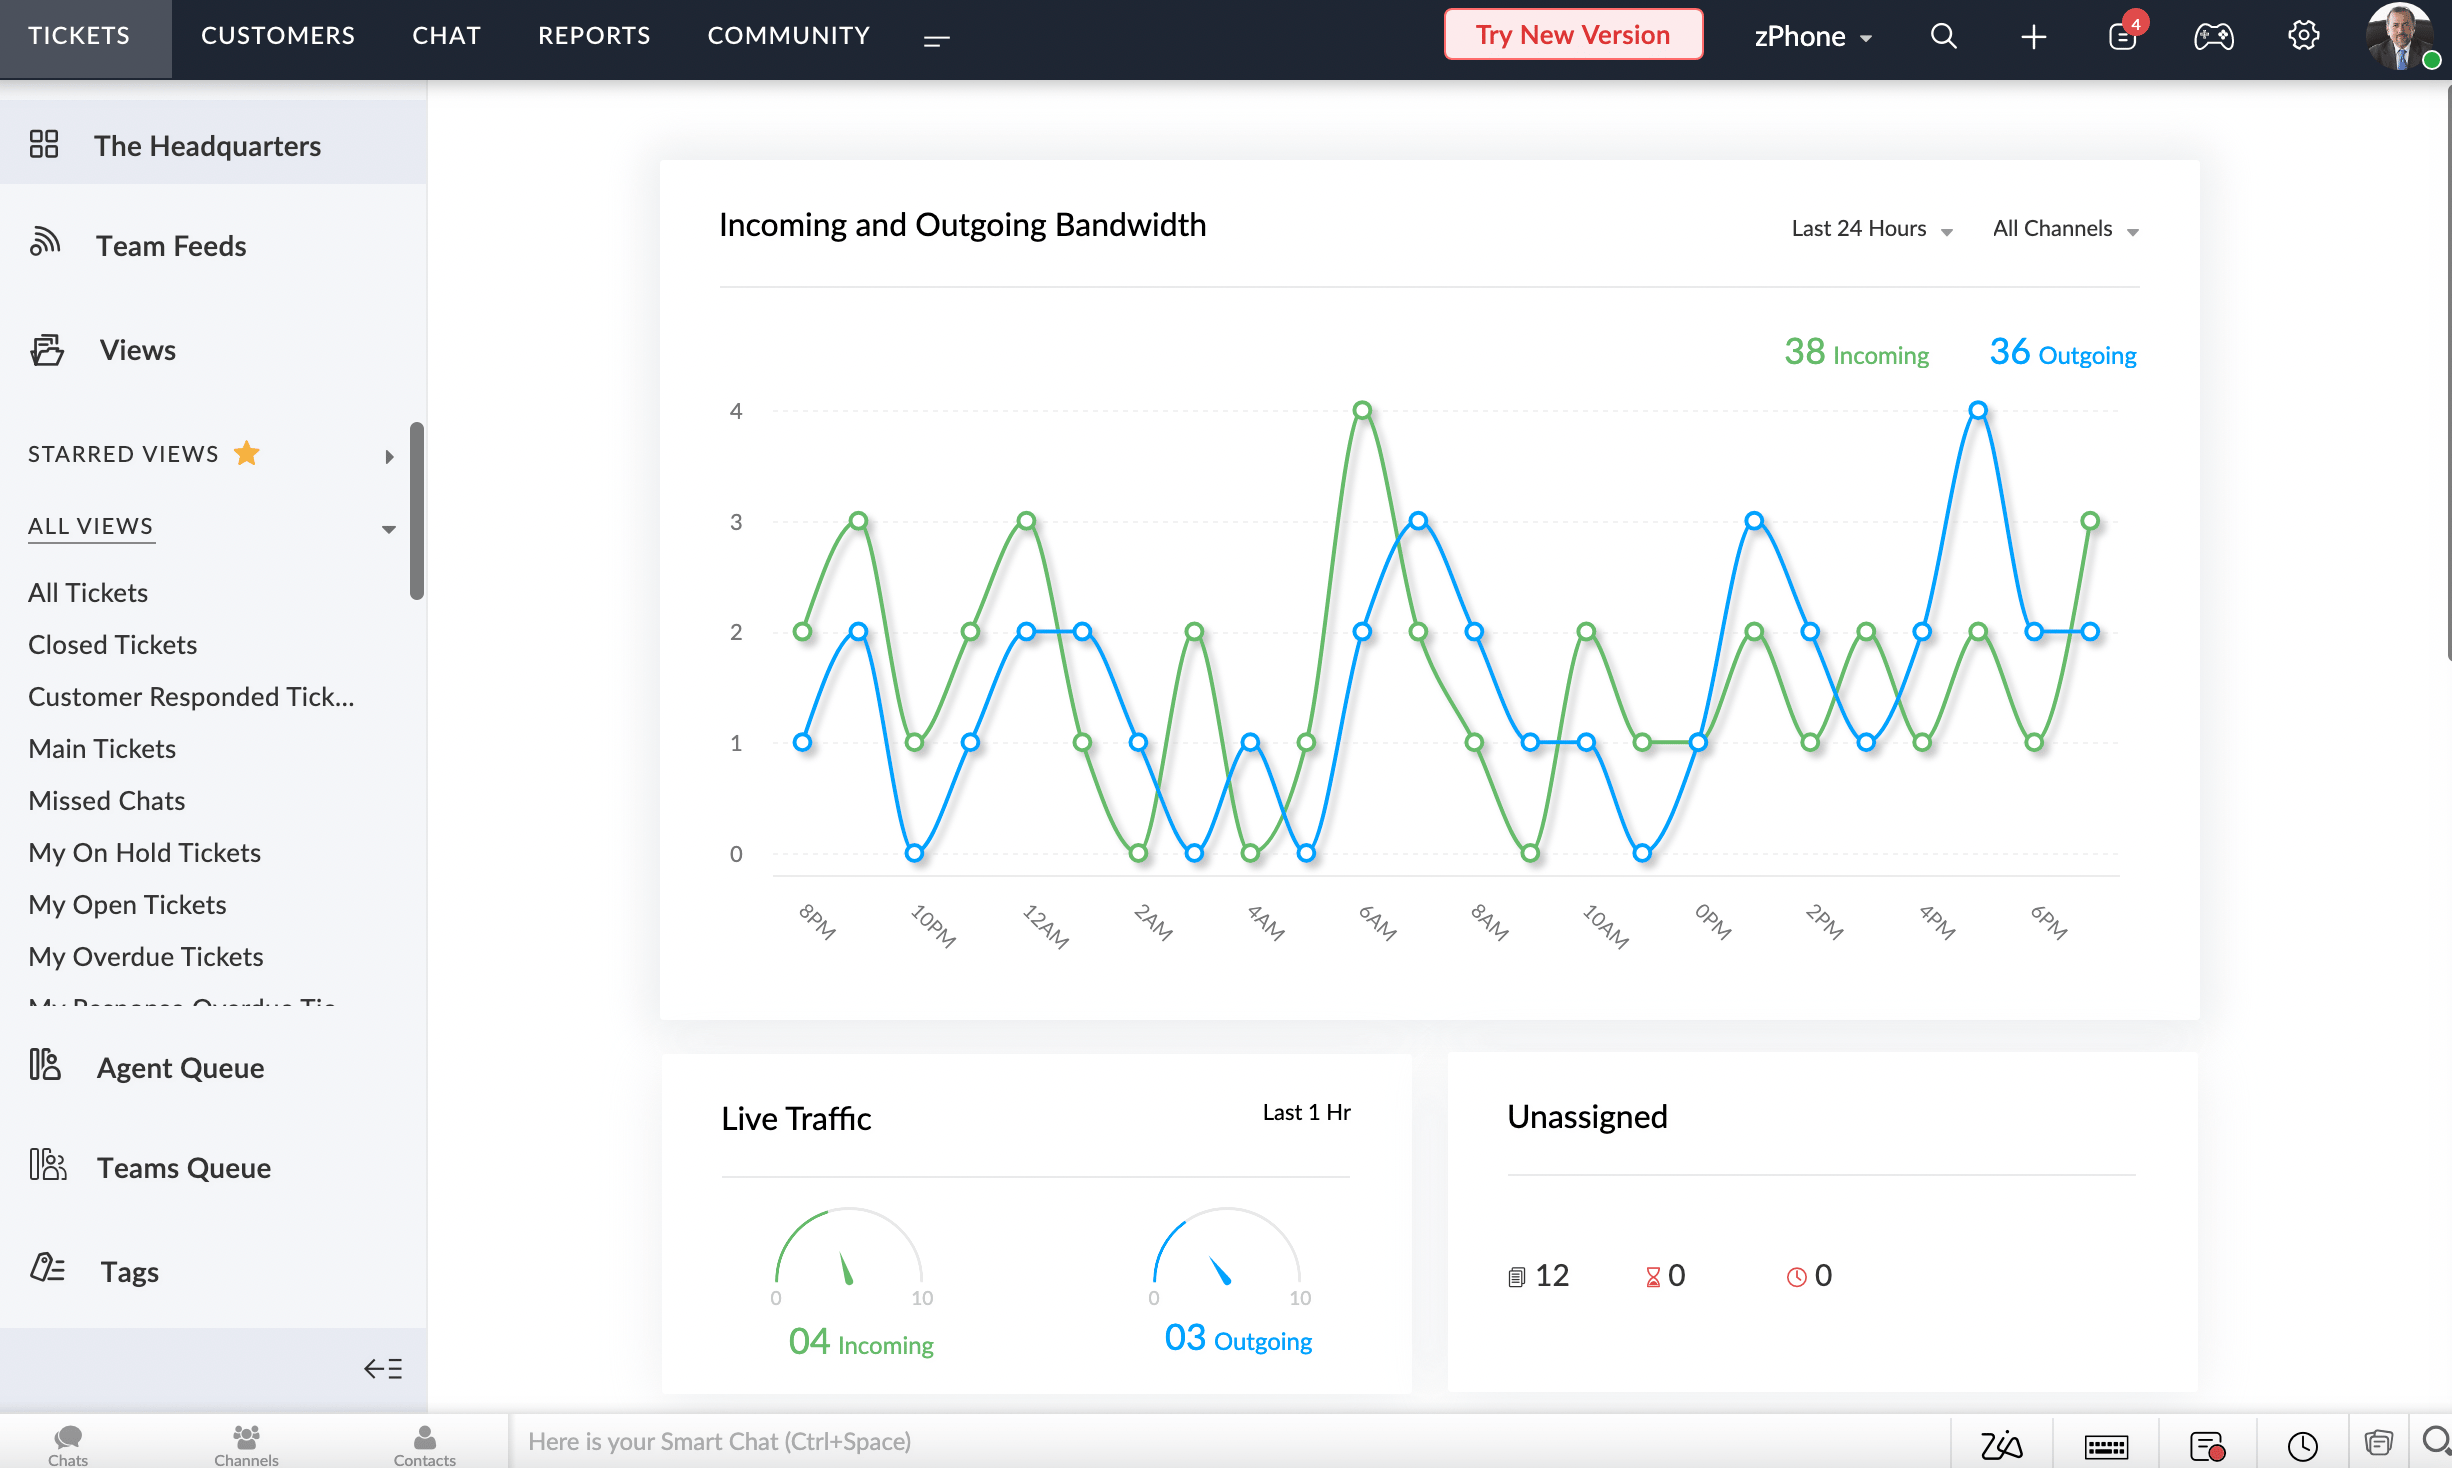2452x1468 pixels.
Task: Open Main Tickets view
Action: coord(102,748)
